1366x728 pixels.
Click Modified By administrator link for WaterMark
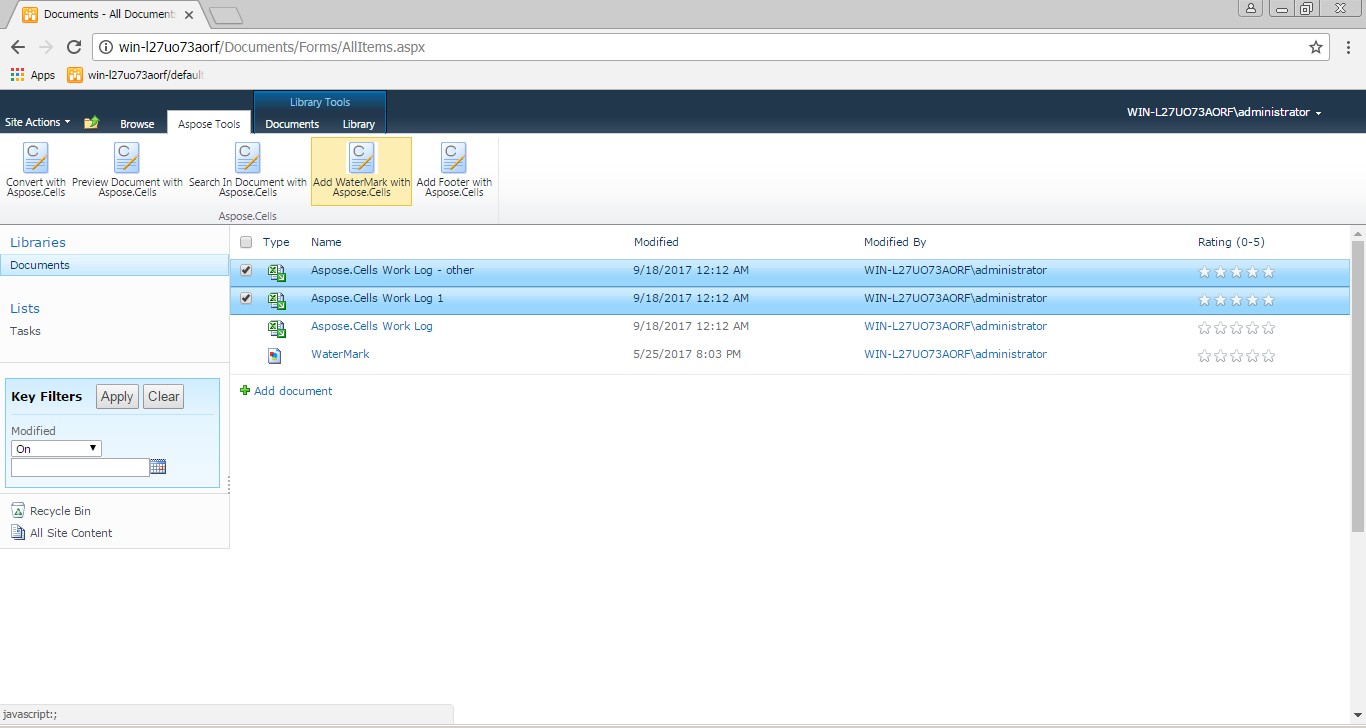955,354
